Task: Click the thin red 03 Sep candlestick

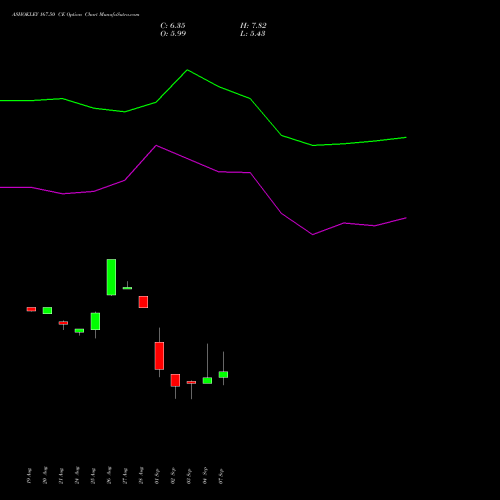Action: [191, 383]
